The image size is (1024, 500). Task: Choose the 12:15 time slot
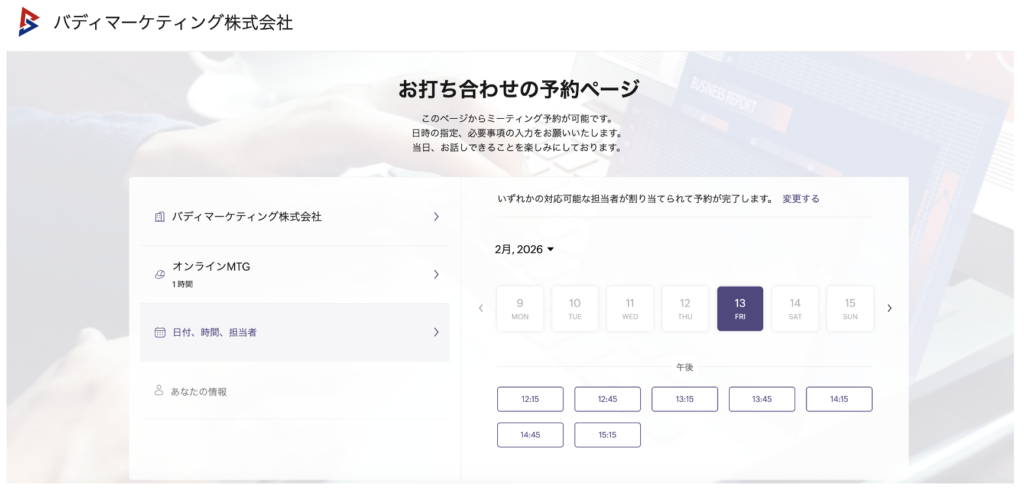click(530, 399)
